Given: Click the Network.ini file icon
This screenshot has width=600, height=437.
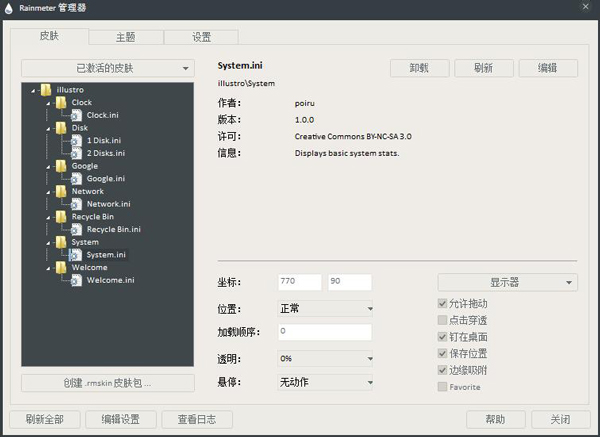Looking at the screenshot, I should pyautogui.click(x=76, y=204).
